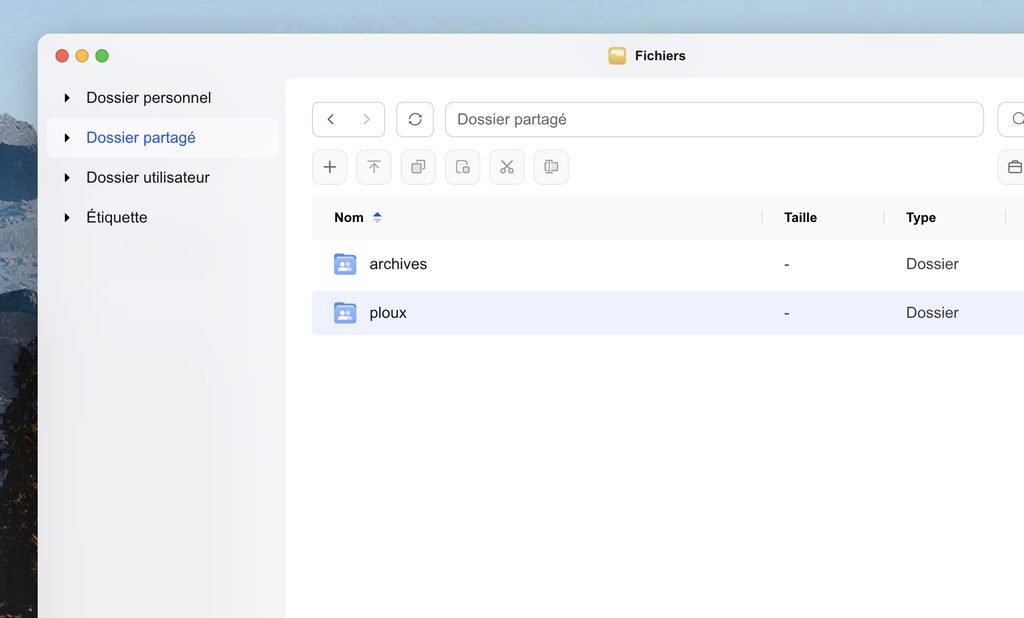This screenshot has width=1024, height=618.
Task: Close the Fichiers window with red button
Action: [62, 56]
